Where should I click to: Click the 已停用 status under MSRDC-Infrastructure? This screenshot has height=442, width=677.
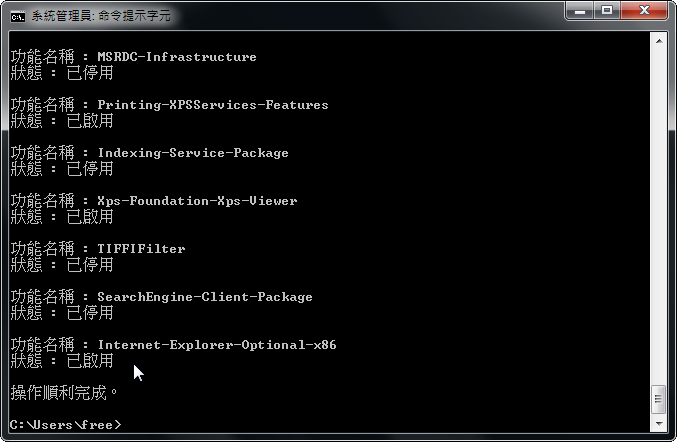(x=90, y=73)
